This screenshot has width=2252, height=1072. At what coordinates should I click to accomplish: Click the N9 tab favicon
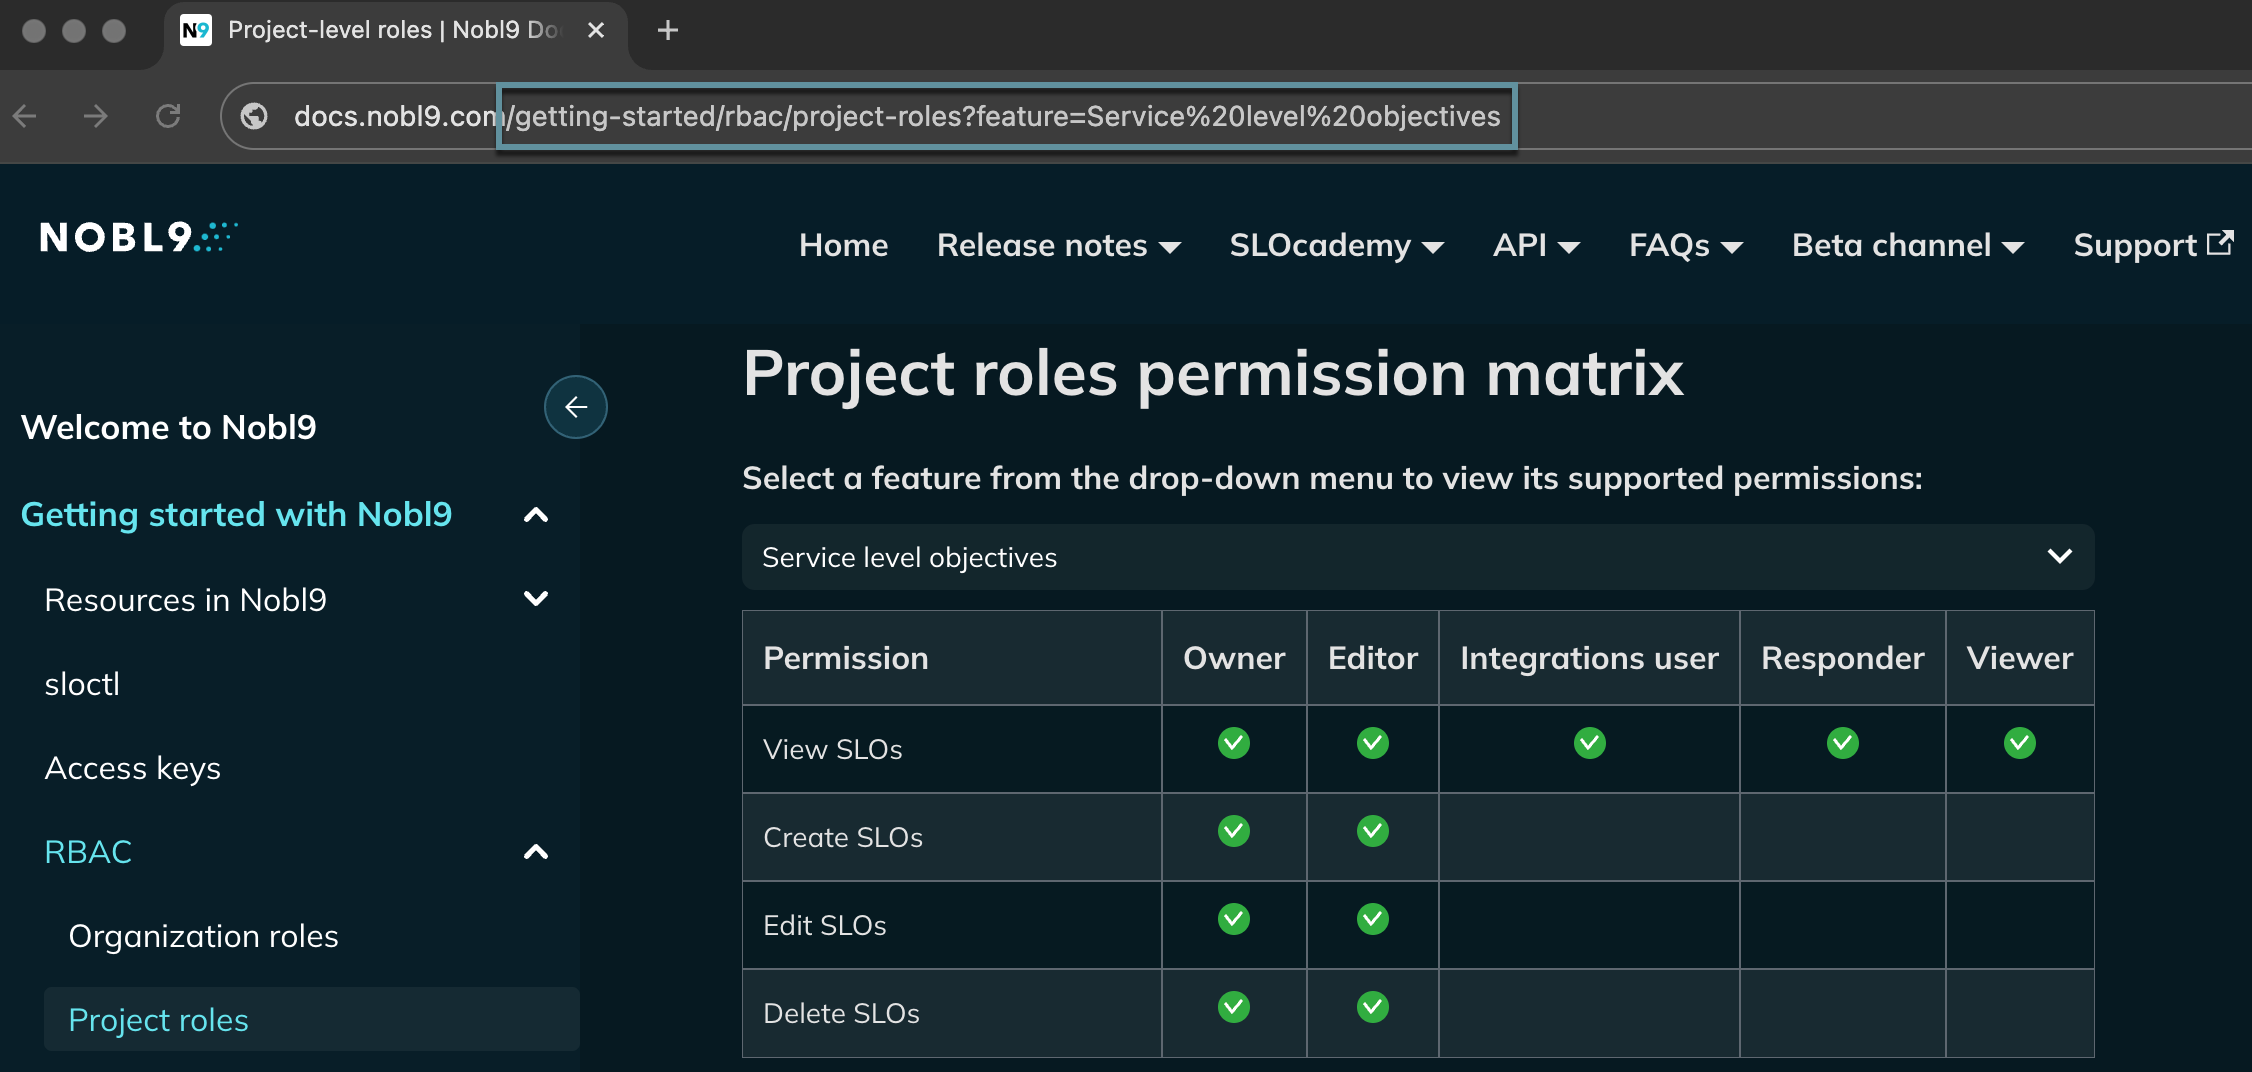click(x=196, y=31)
